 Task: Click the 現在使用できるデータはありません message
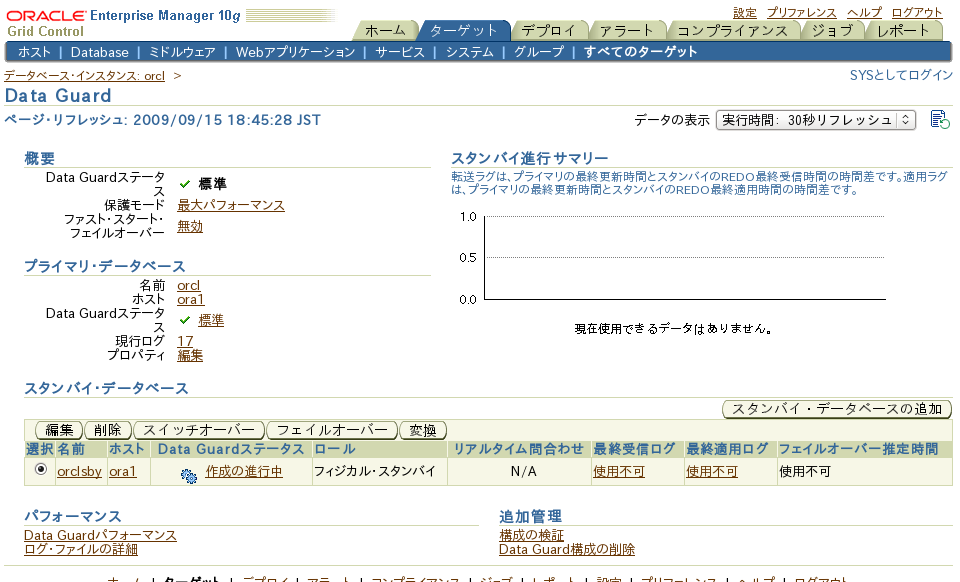(x=673, y=329)
